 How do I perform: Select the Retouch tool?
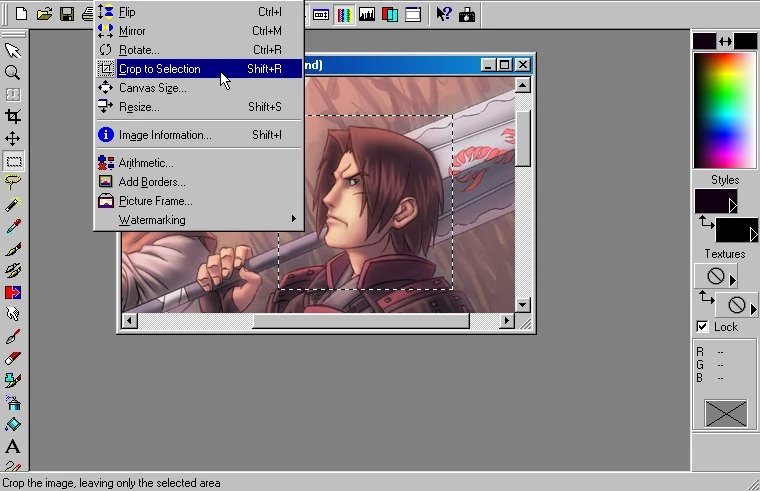point(13,314)
